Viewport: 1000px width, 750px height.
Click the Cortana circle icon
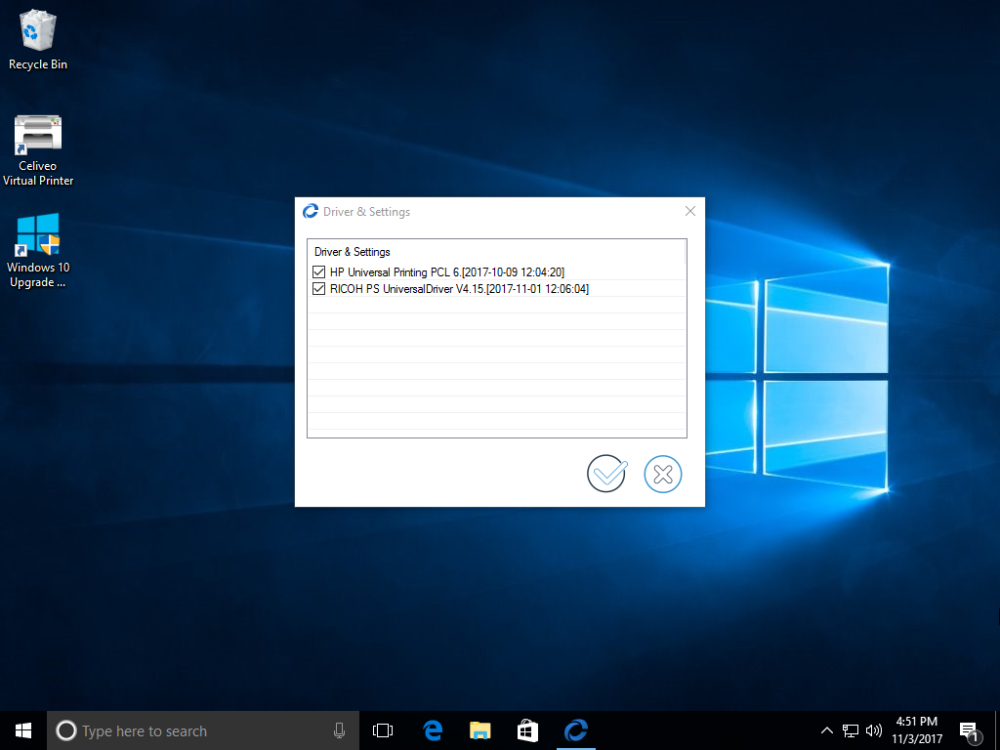point(66,731)
